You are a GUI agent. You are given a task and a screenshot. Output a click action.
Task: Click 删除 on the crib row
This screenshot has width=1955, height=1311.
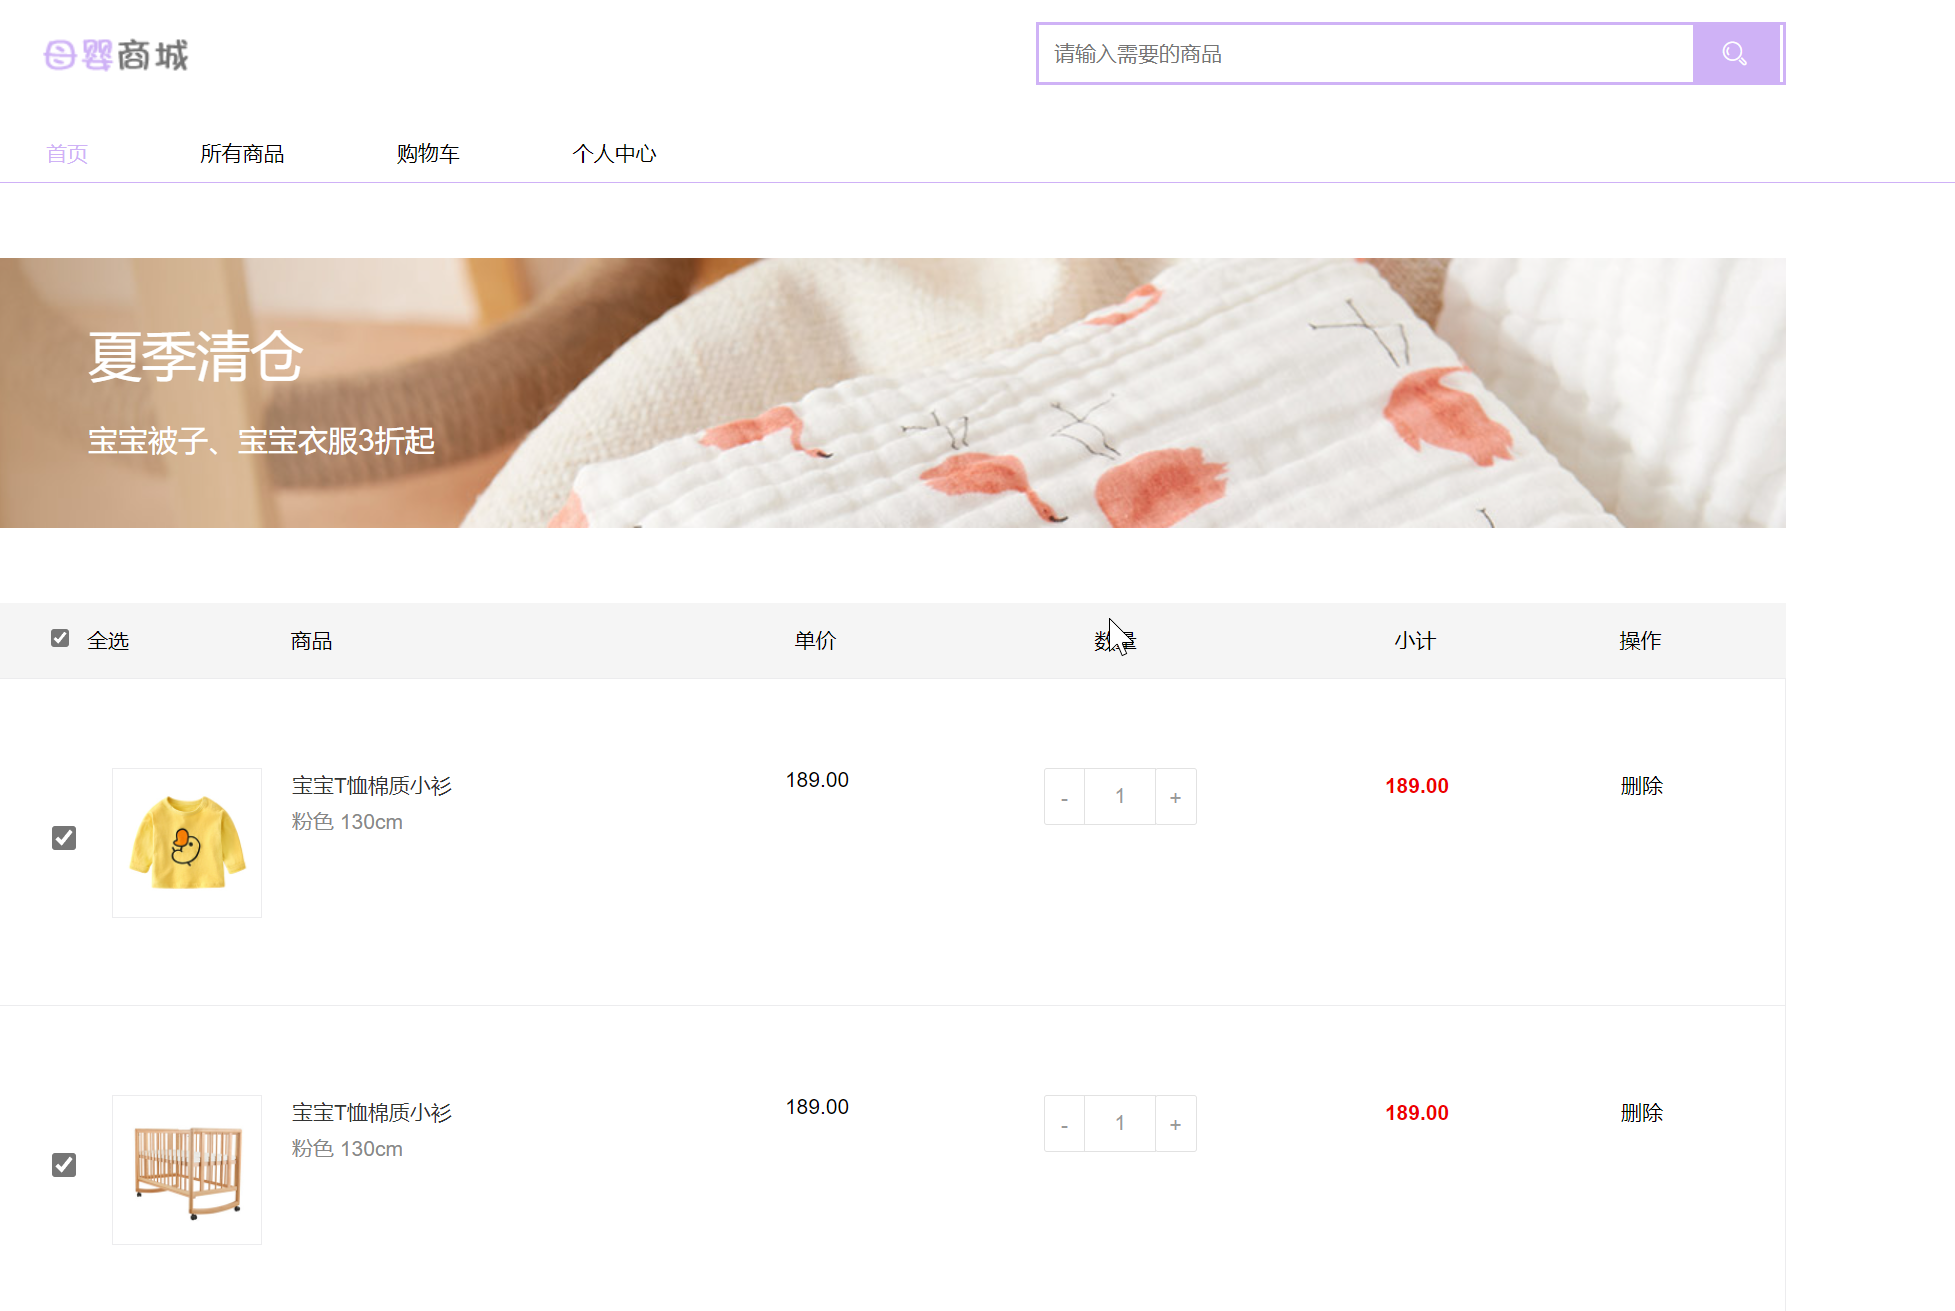[x=1641, y=1113]
